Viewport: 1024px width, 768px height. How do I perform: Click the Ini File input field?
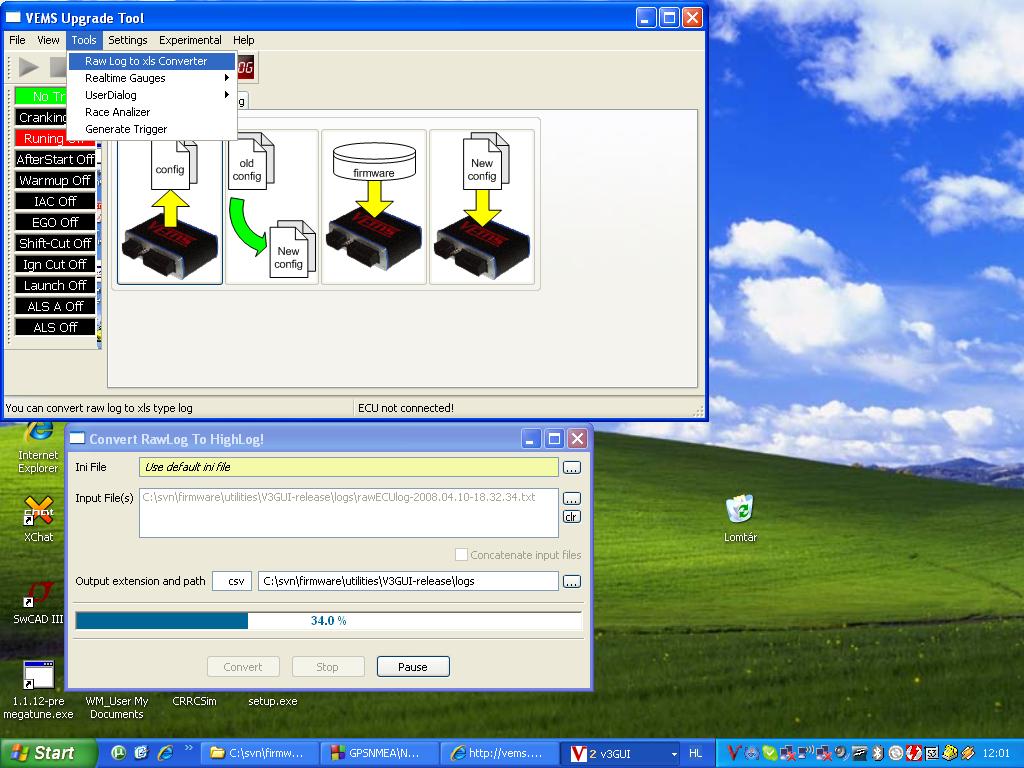coord(349,467)
